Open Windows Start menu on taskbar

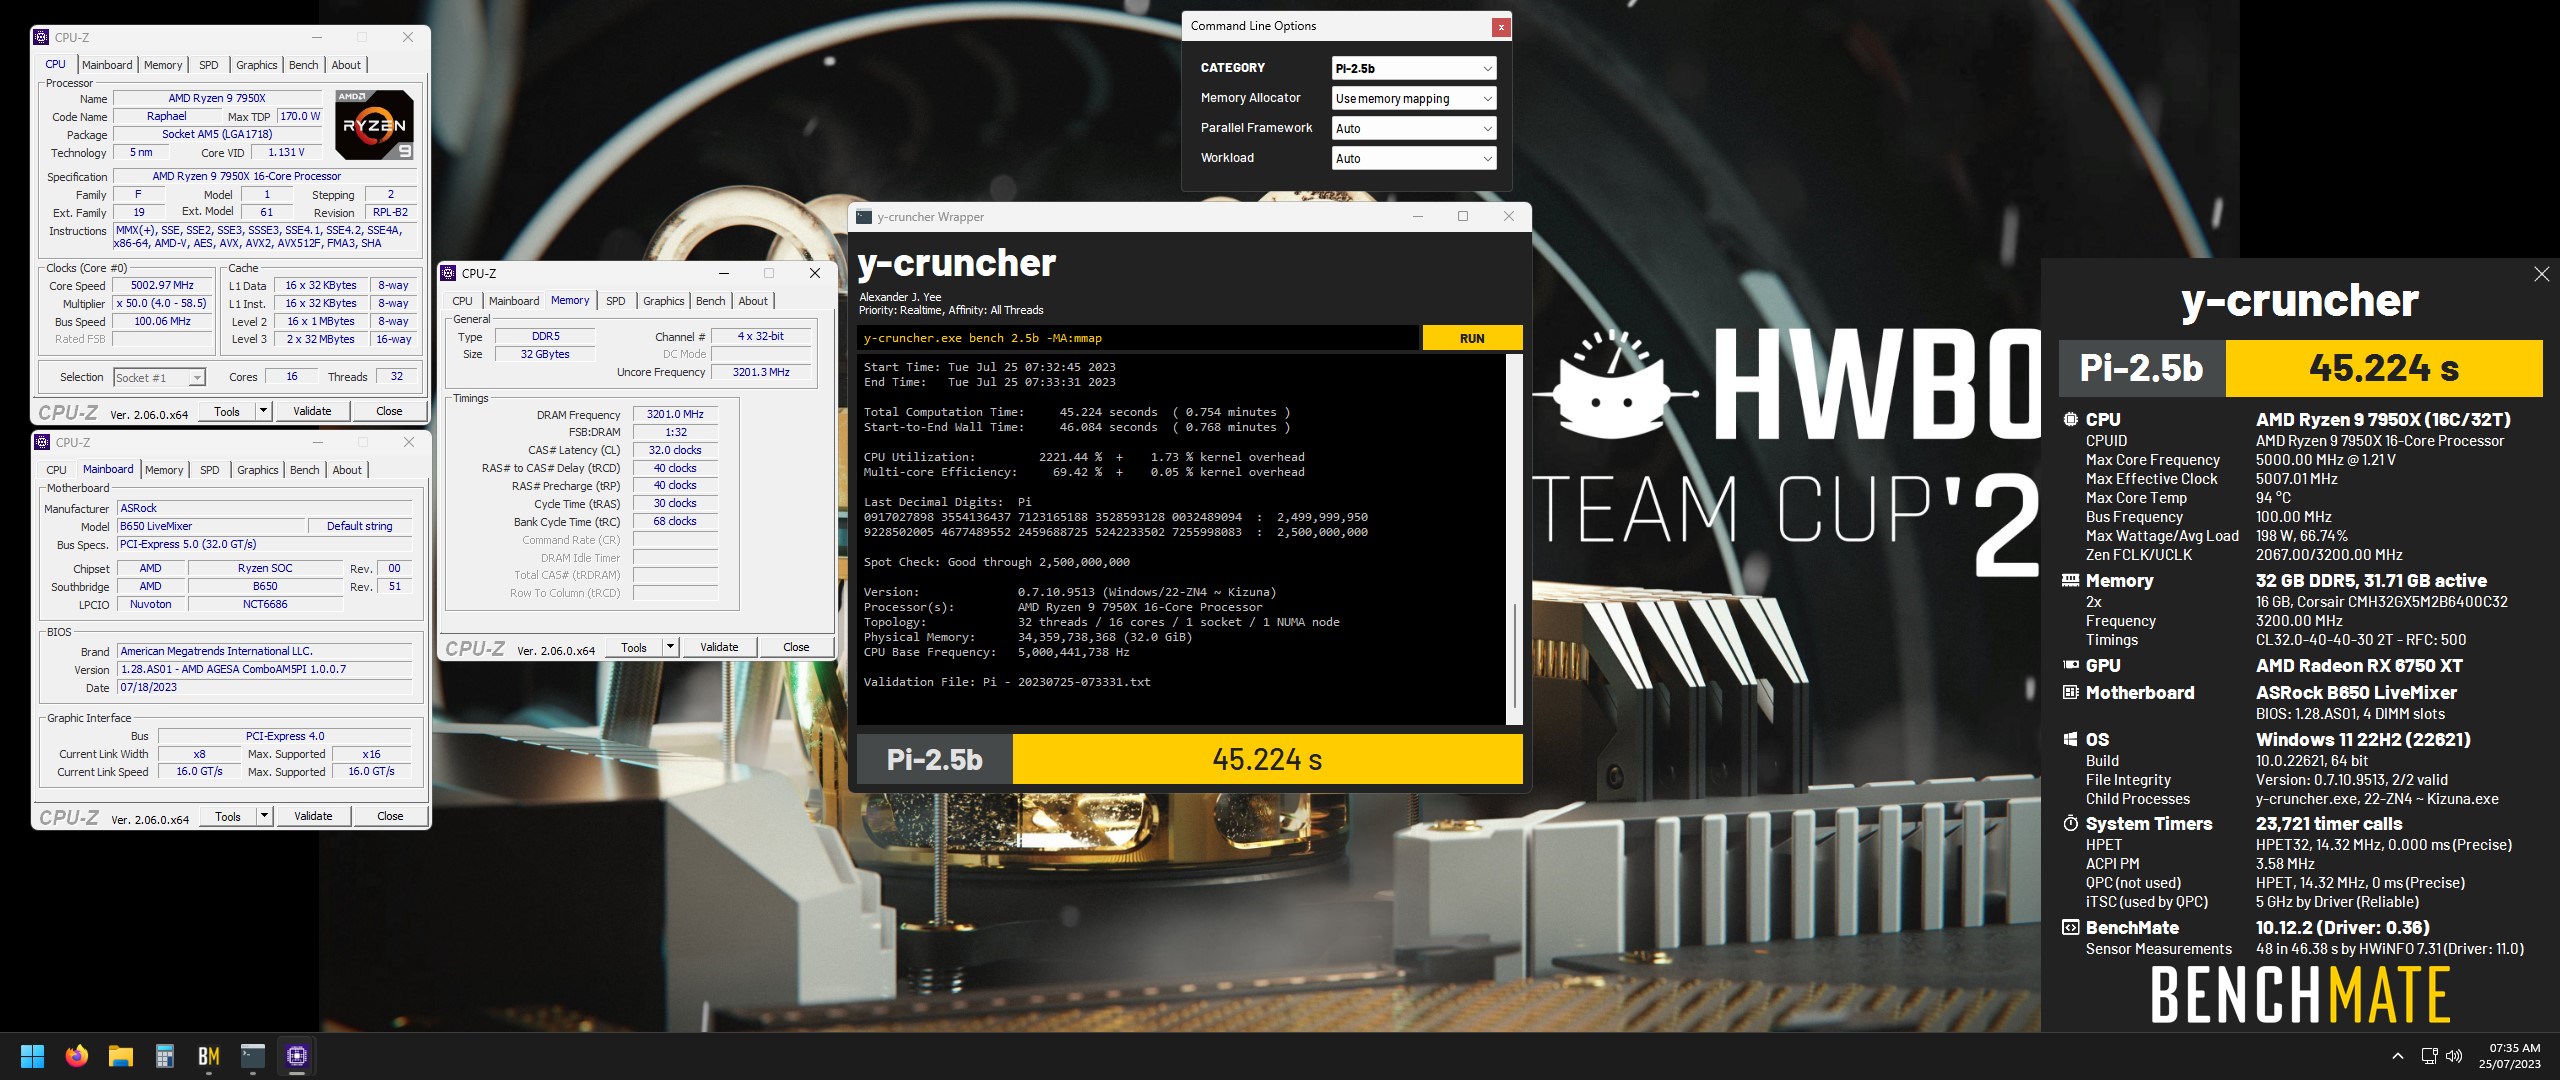32,1056
